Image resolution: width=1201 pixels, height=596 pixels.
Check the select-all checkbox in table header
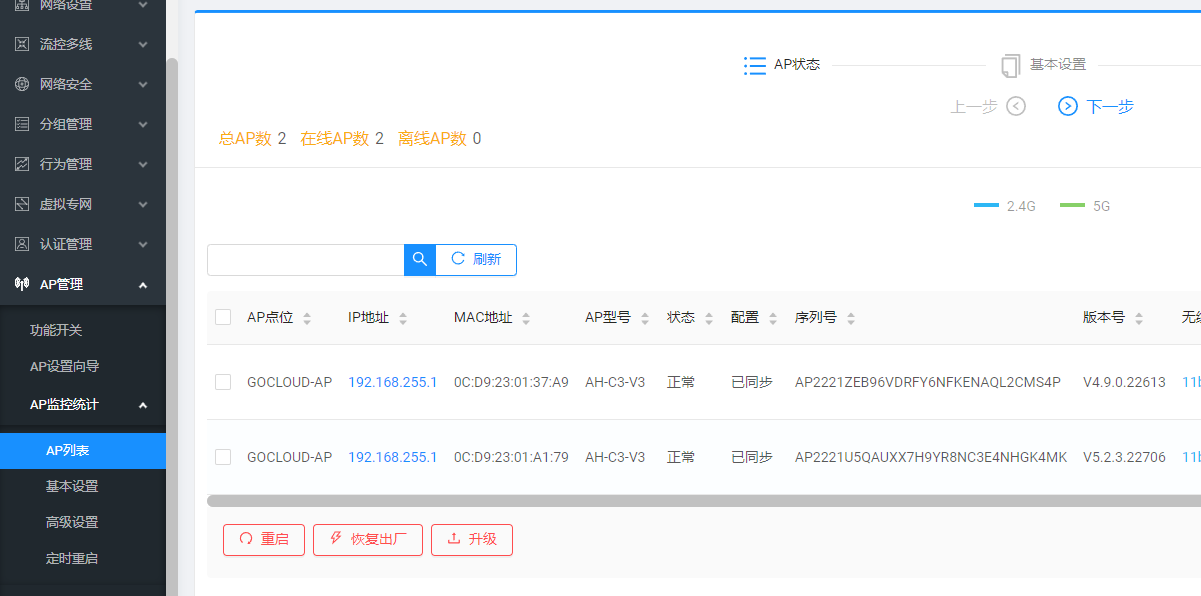(223, 318)
